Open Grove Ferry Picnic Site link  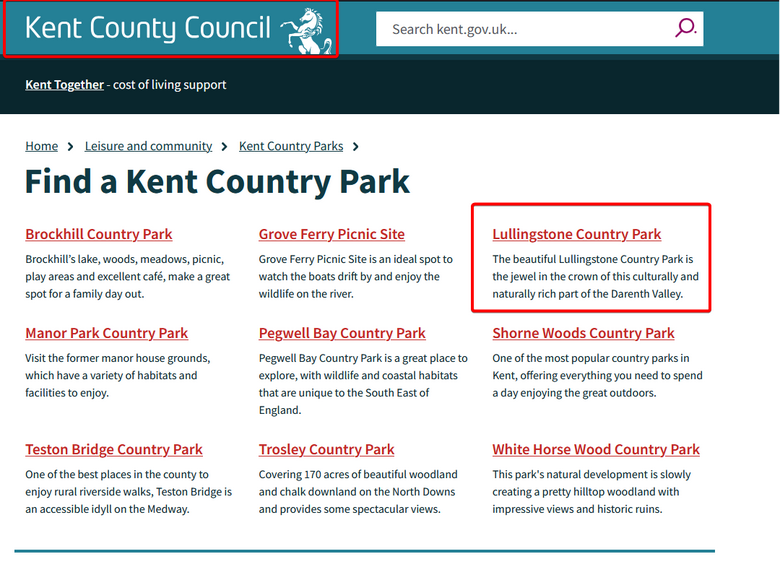(x=332, y=234)
